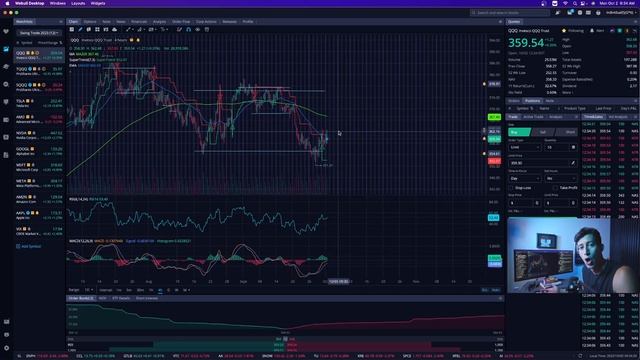
Task: Select META row in watchlist
Action: click(x=39, y=183)
